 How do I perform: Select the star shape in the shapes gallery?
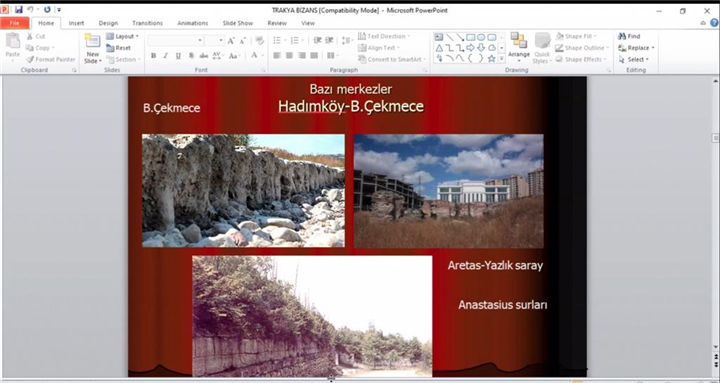[491, 58]
